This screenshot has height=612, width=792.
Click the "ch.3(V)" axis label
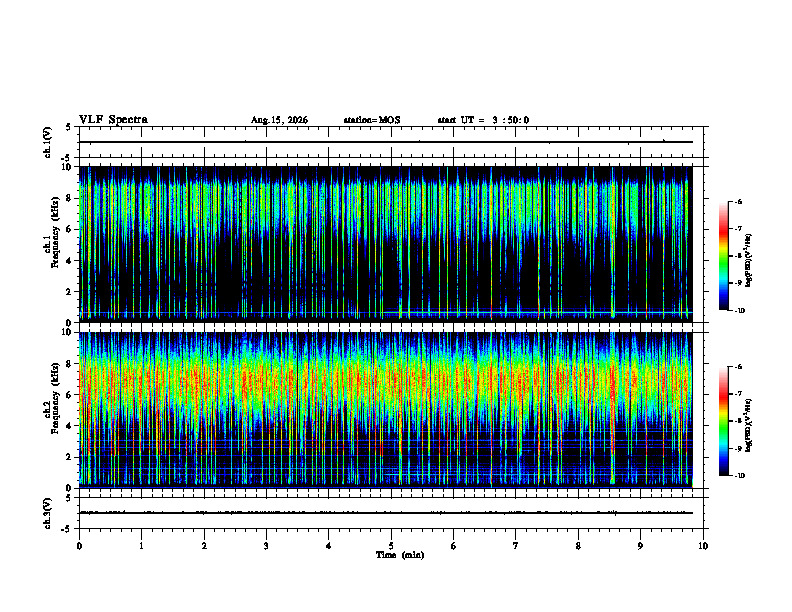pos(48,513)
